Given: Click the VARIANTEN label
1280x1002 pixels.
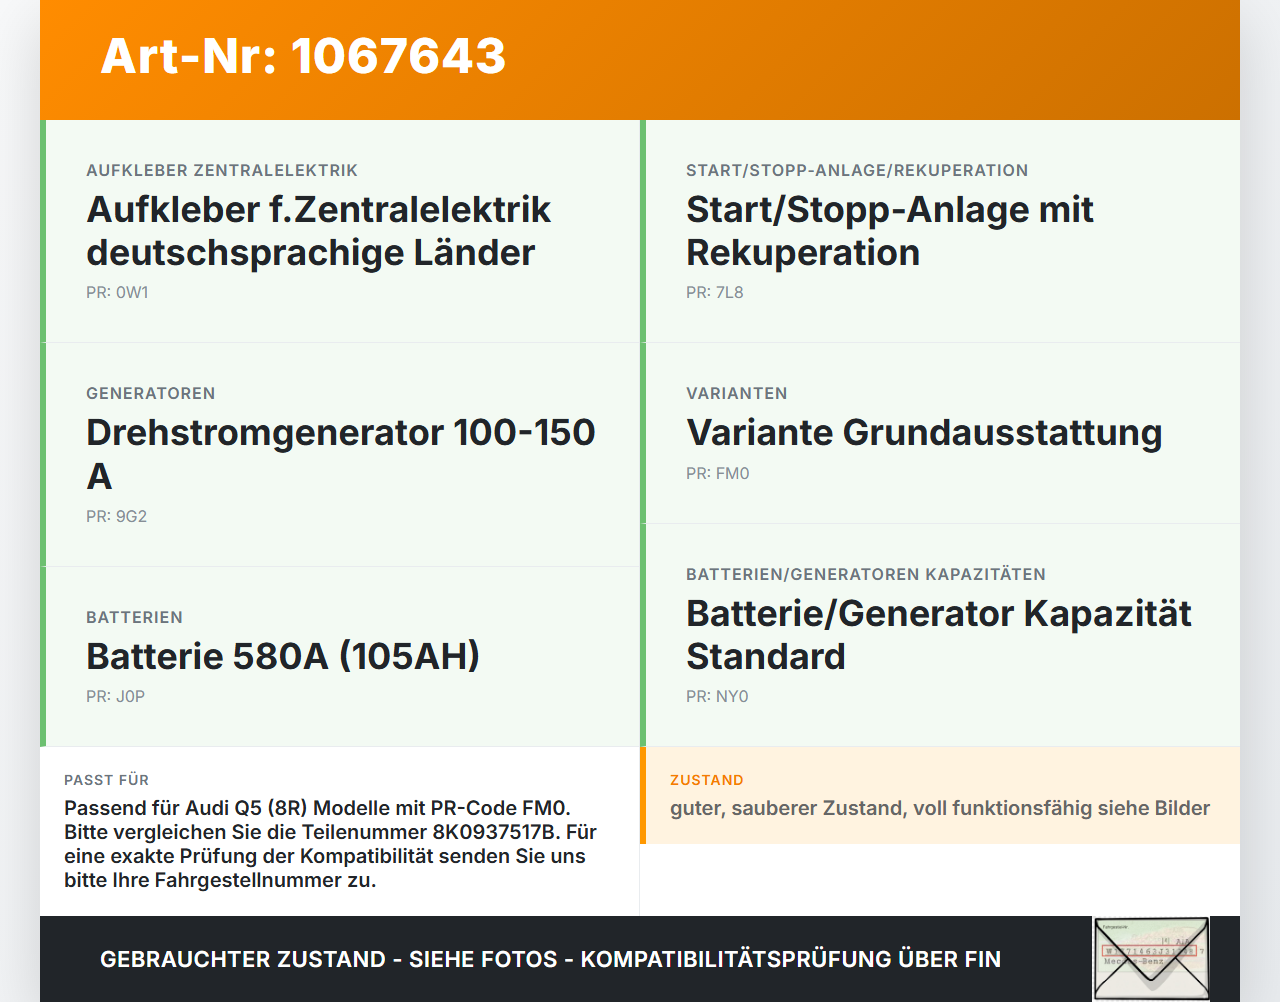Looking at the screenshot, I should coord(737,394).
